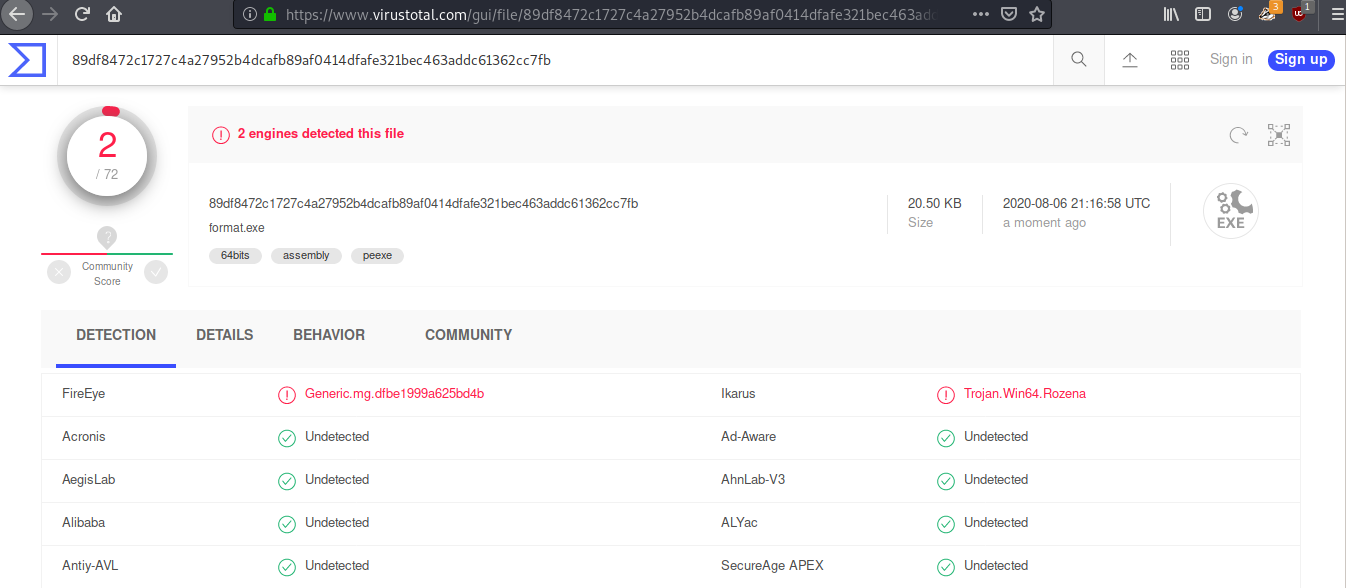Image resolution: width=1346 pixels, height=588 pixels.
Task: Click the browser forward arrow
Action: (50, 15)
